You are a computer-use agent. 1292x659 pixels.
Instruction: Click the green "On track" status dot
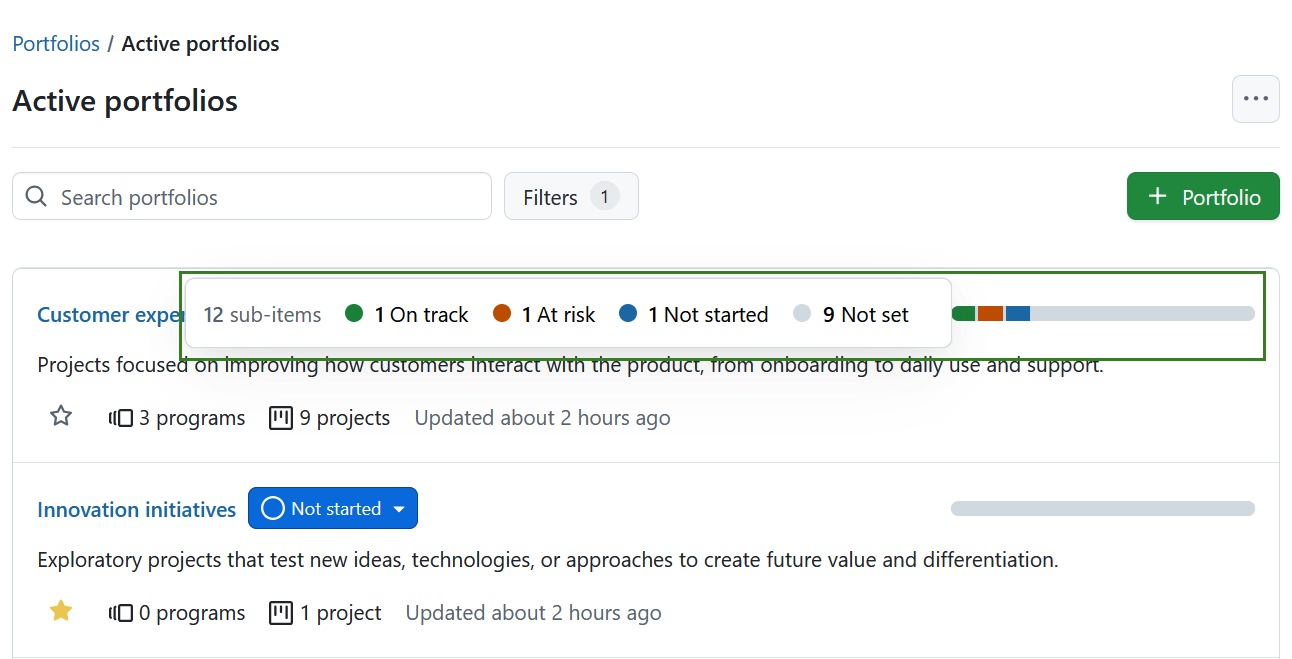point(352,313)
